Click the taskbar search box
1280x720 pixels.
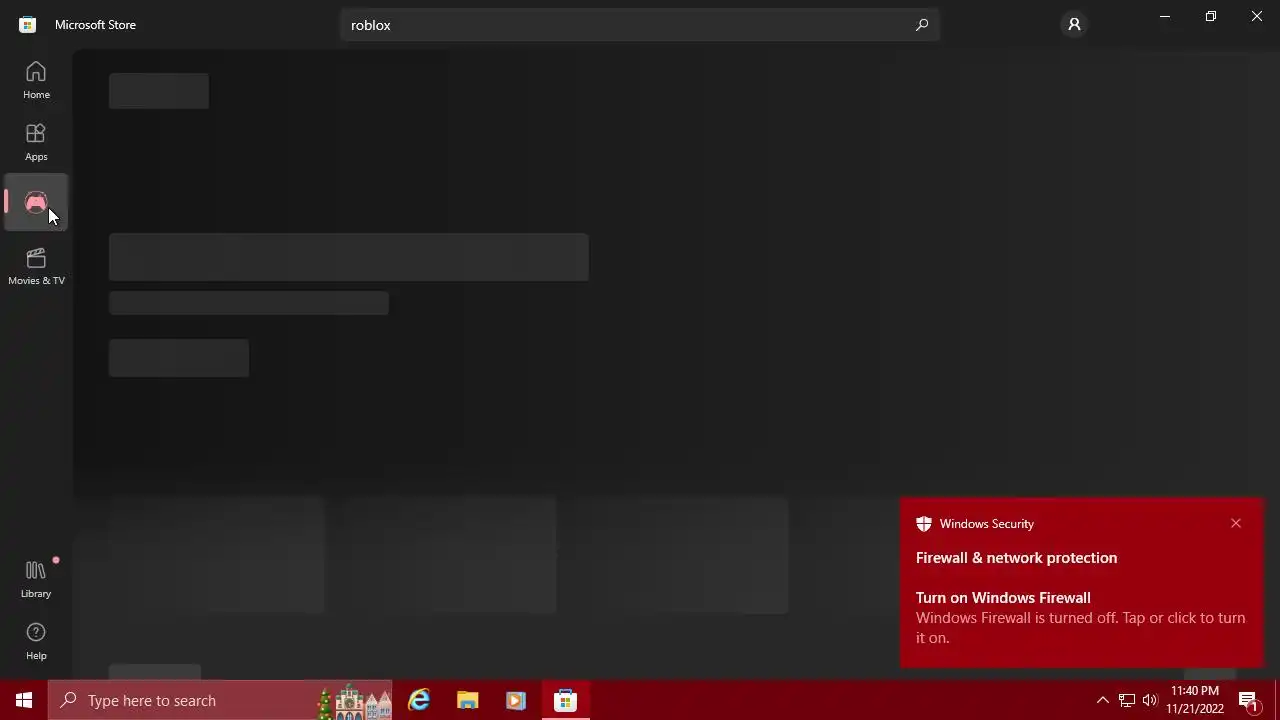tap(220, 700)
